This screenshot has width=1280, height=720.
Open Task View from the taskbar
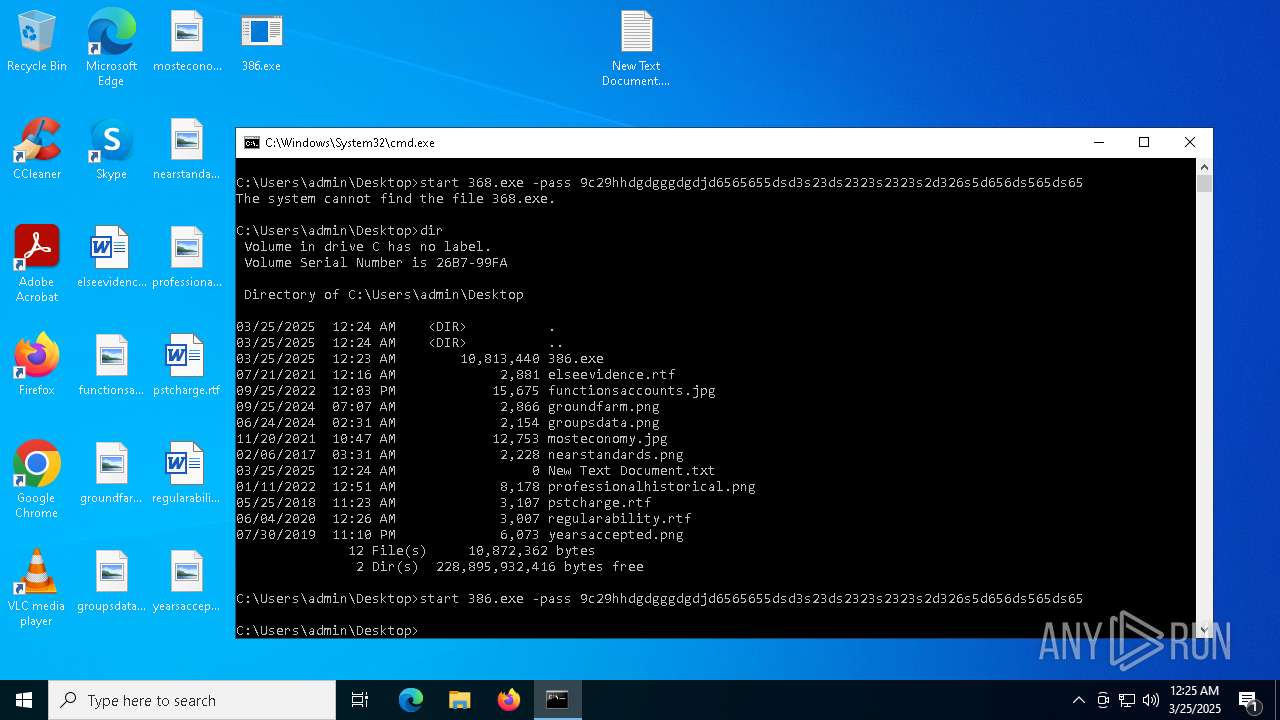360,700
